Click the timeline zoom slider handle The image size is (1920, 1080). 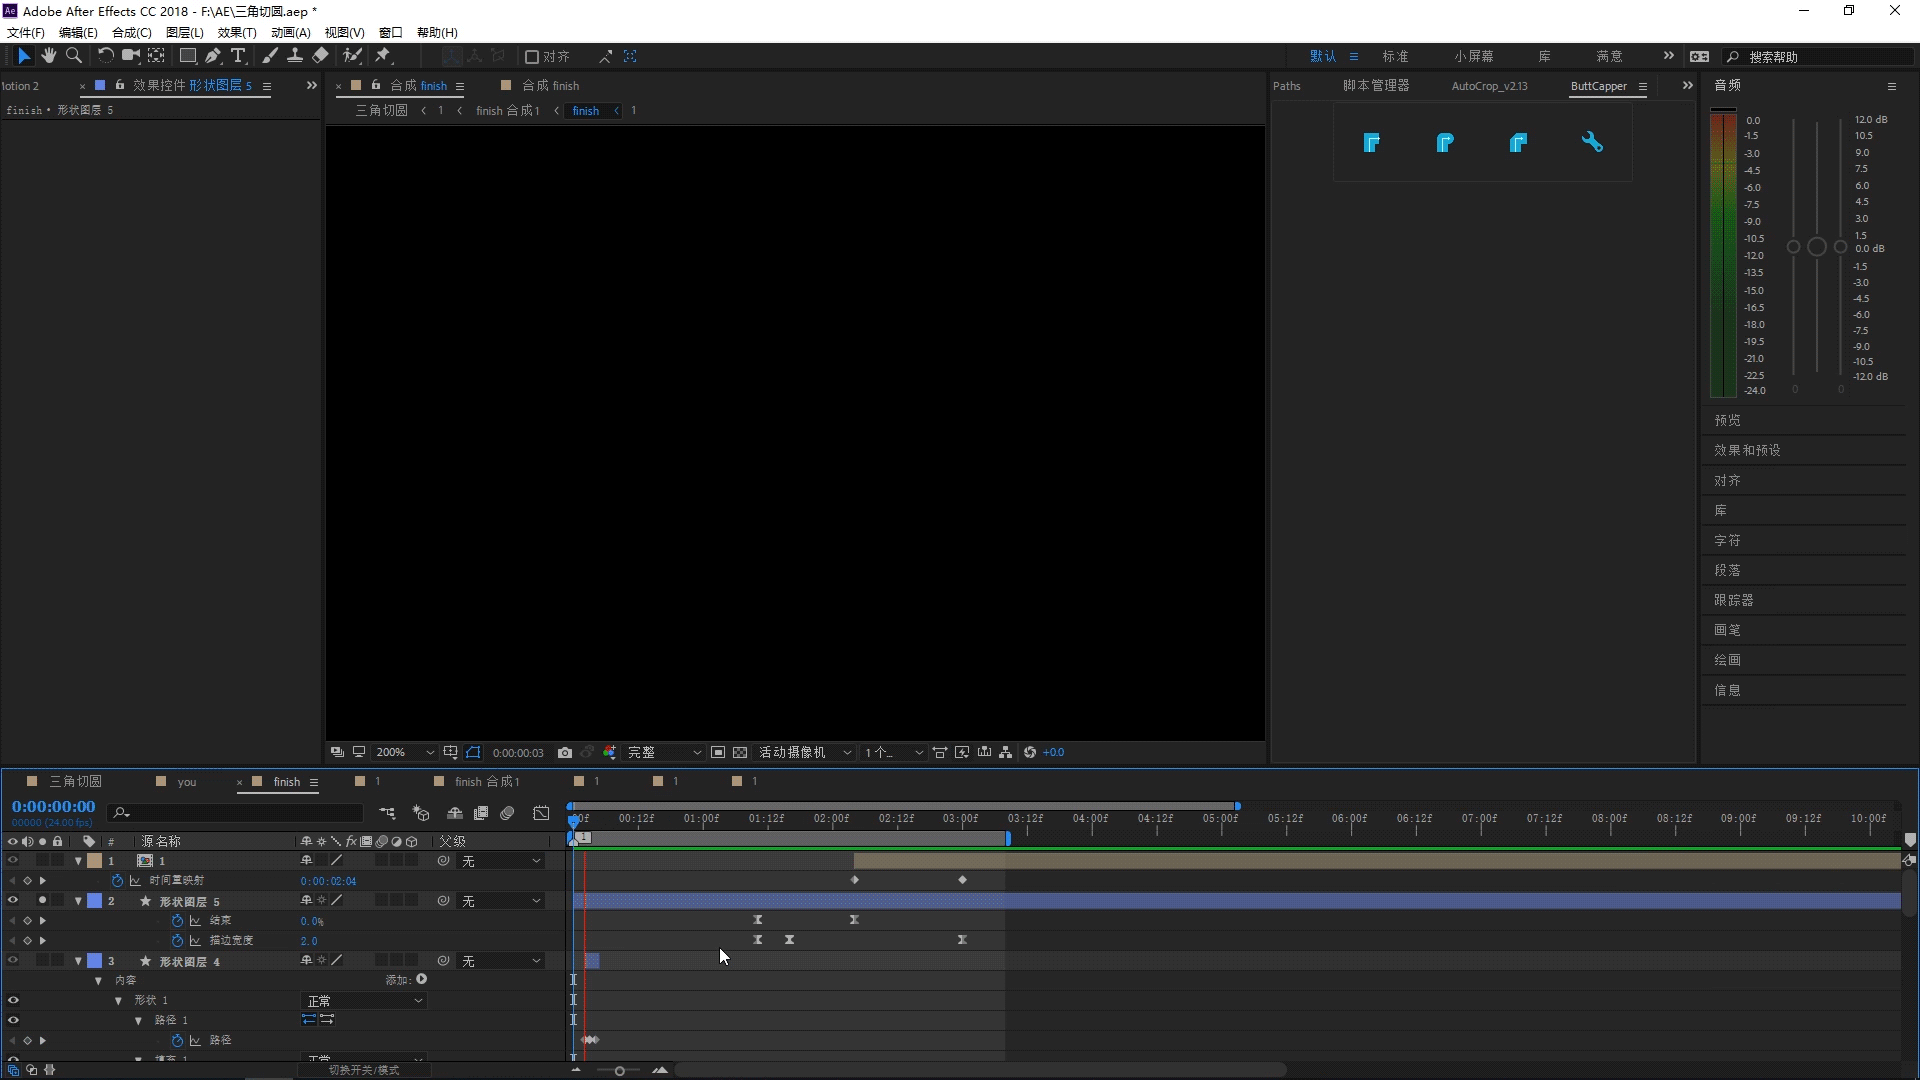click(619, 1071)
